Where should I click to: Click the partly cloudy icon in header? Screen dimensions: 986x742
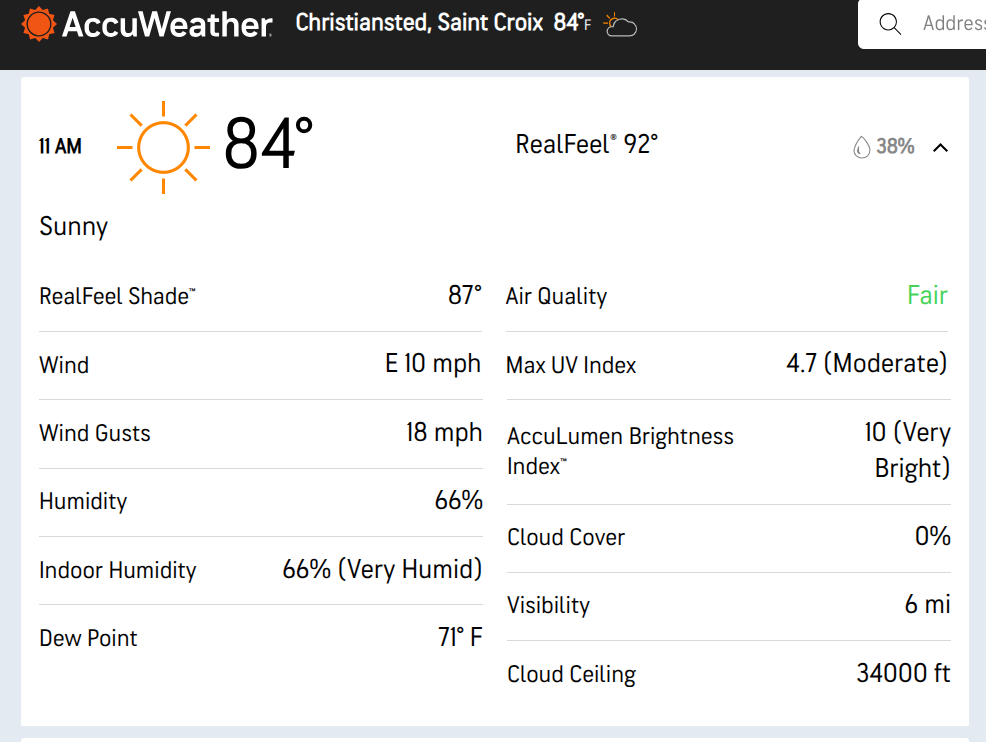coord(620,24)
